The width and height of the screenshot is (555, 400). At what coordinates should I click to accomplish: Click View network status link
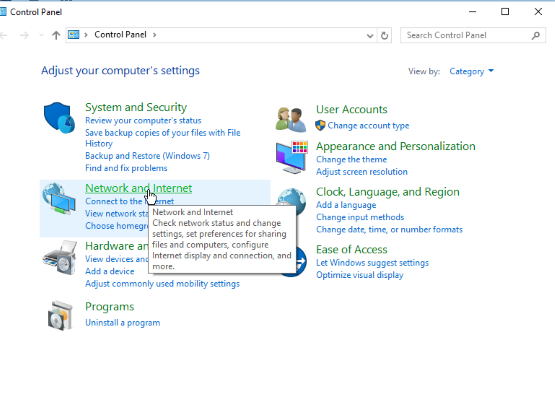coord(117,213)
